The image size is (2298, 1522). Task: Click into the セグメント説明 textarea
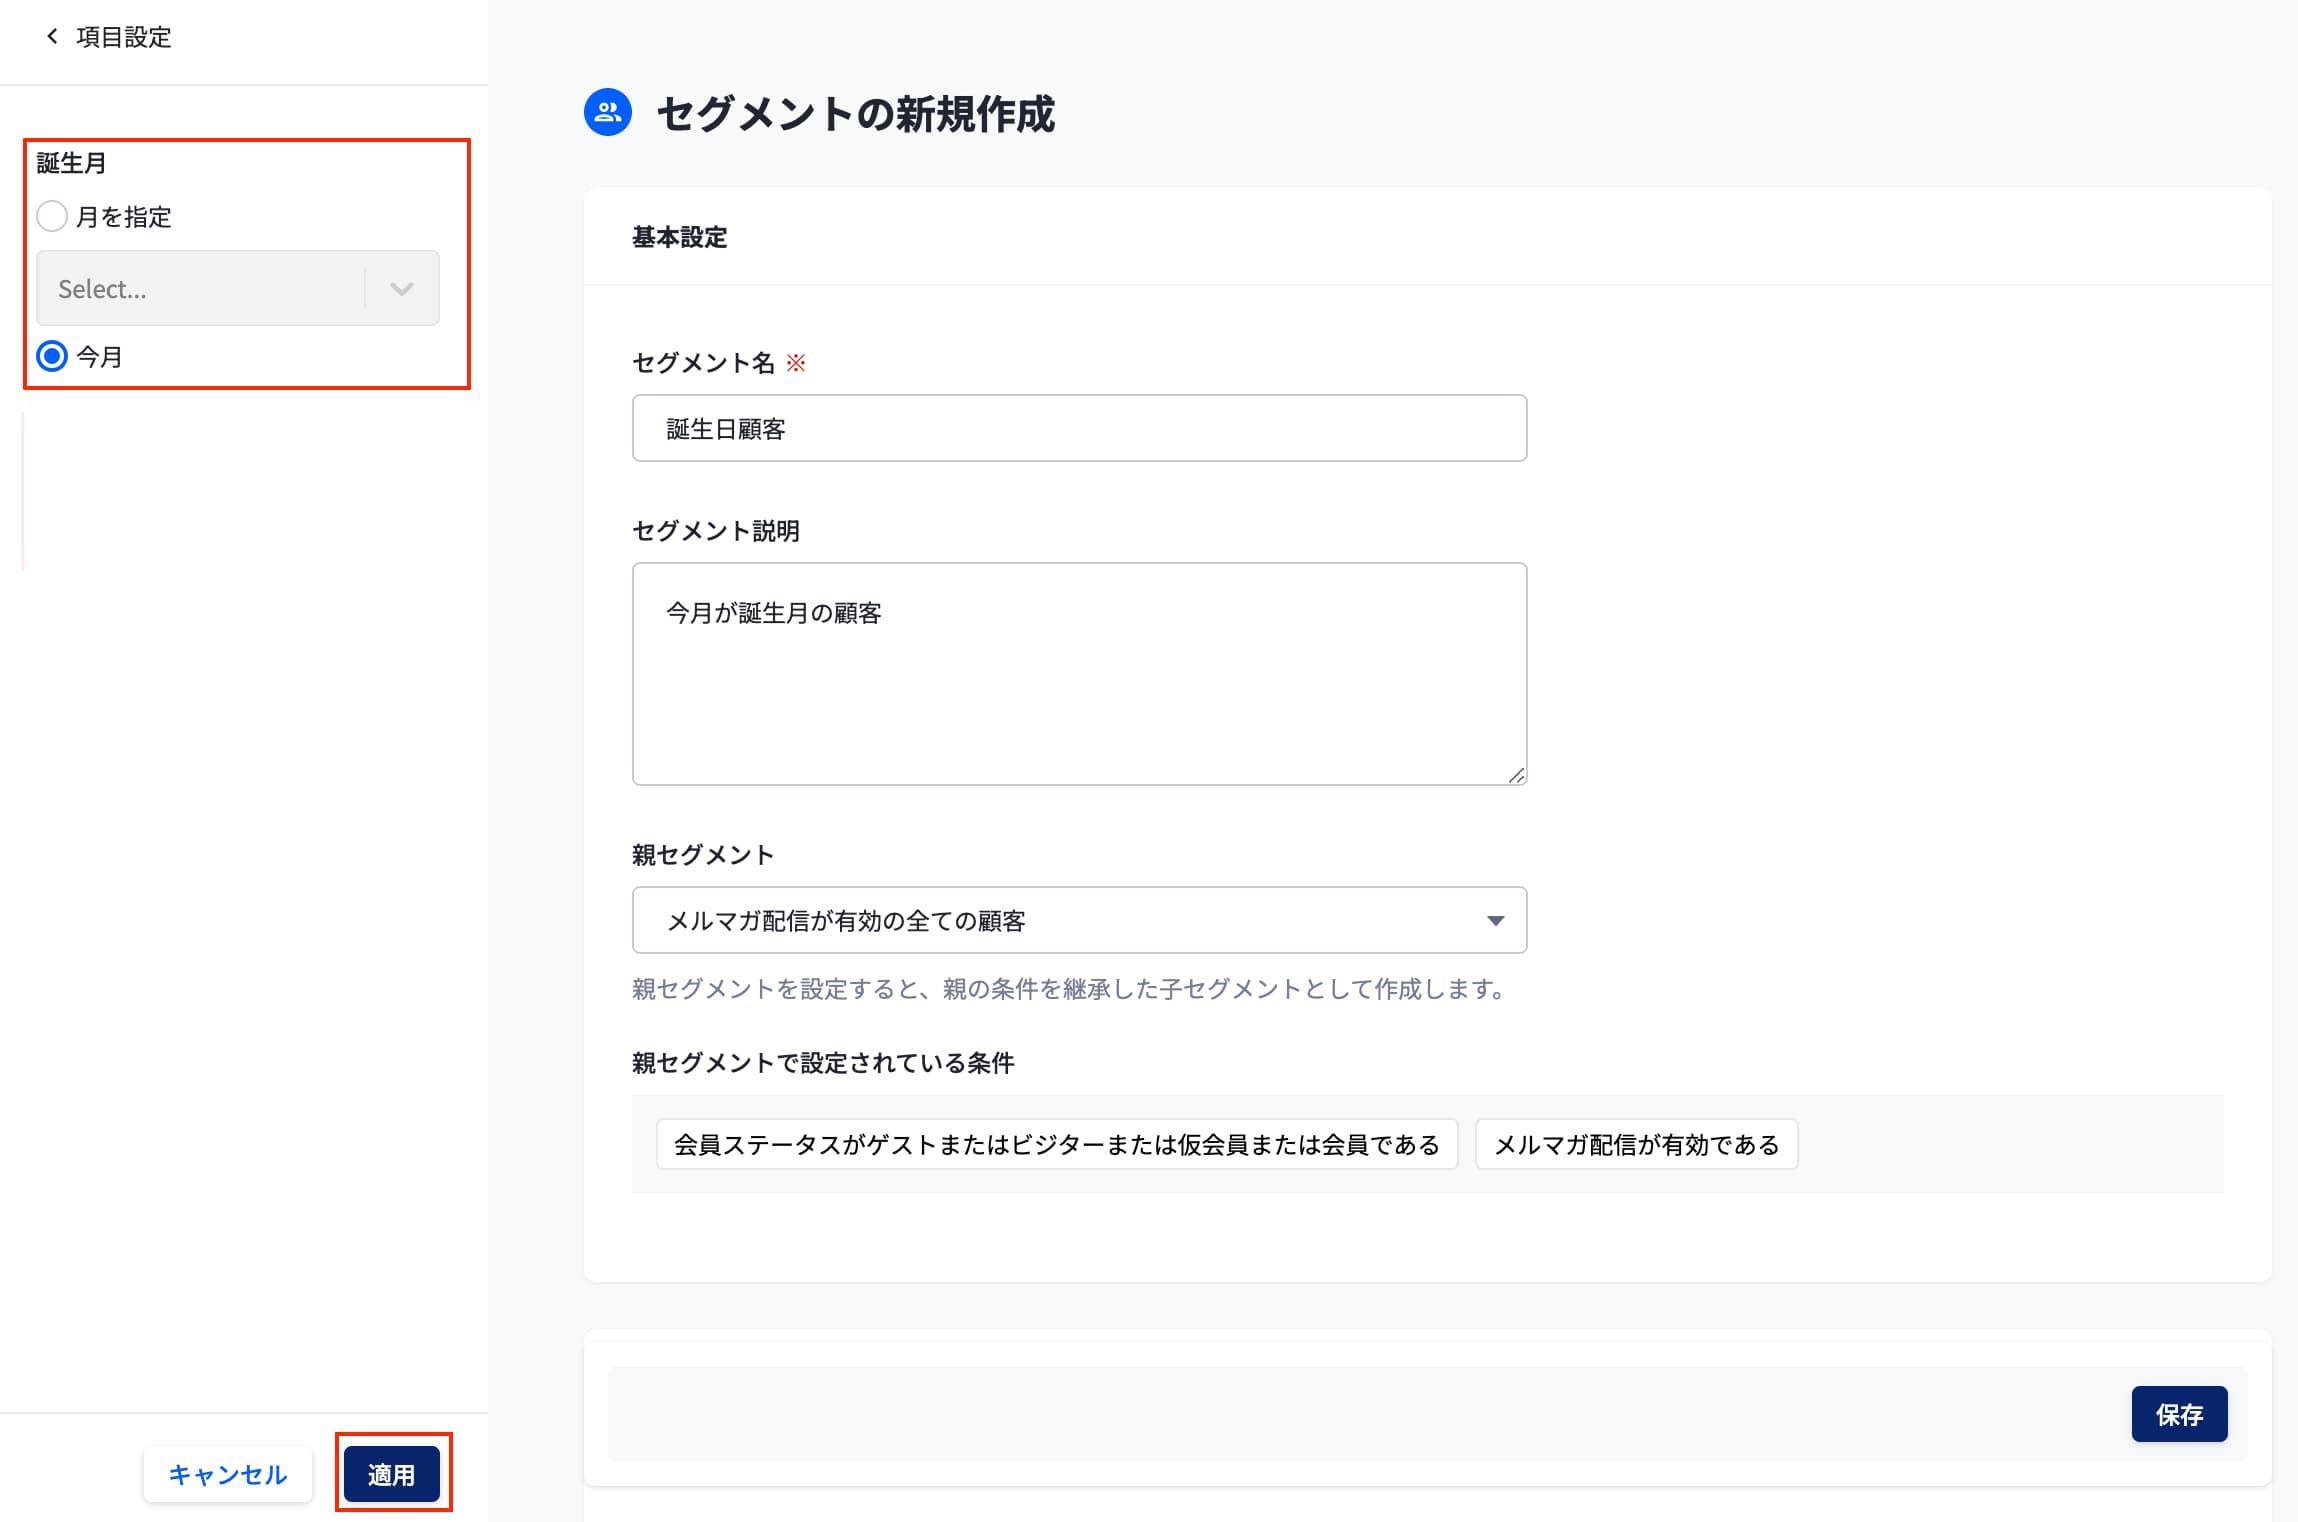[1079, 673]
